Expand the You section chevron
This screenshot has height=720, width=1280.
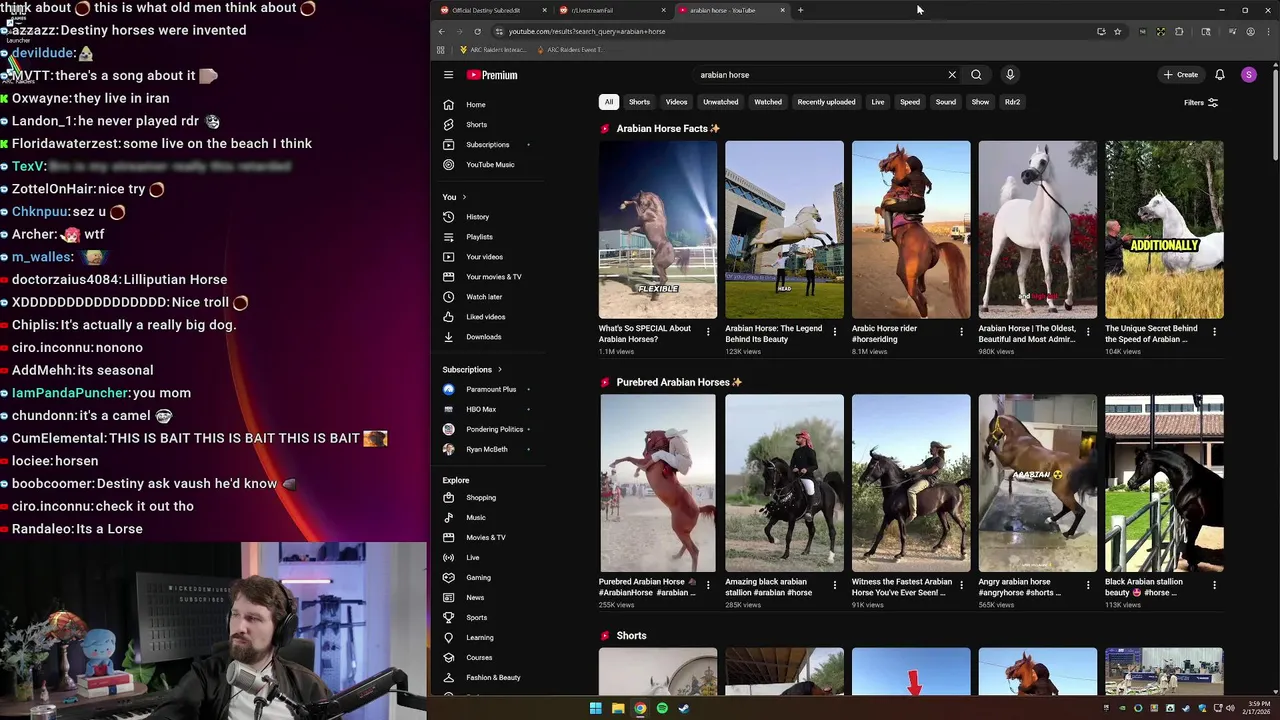(x=464, y=197)
